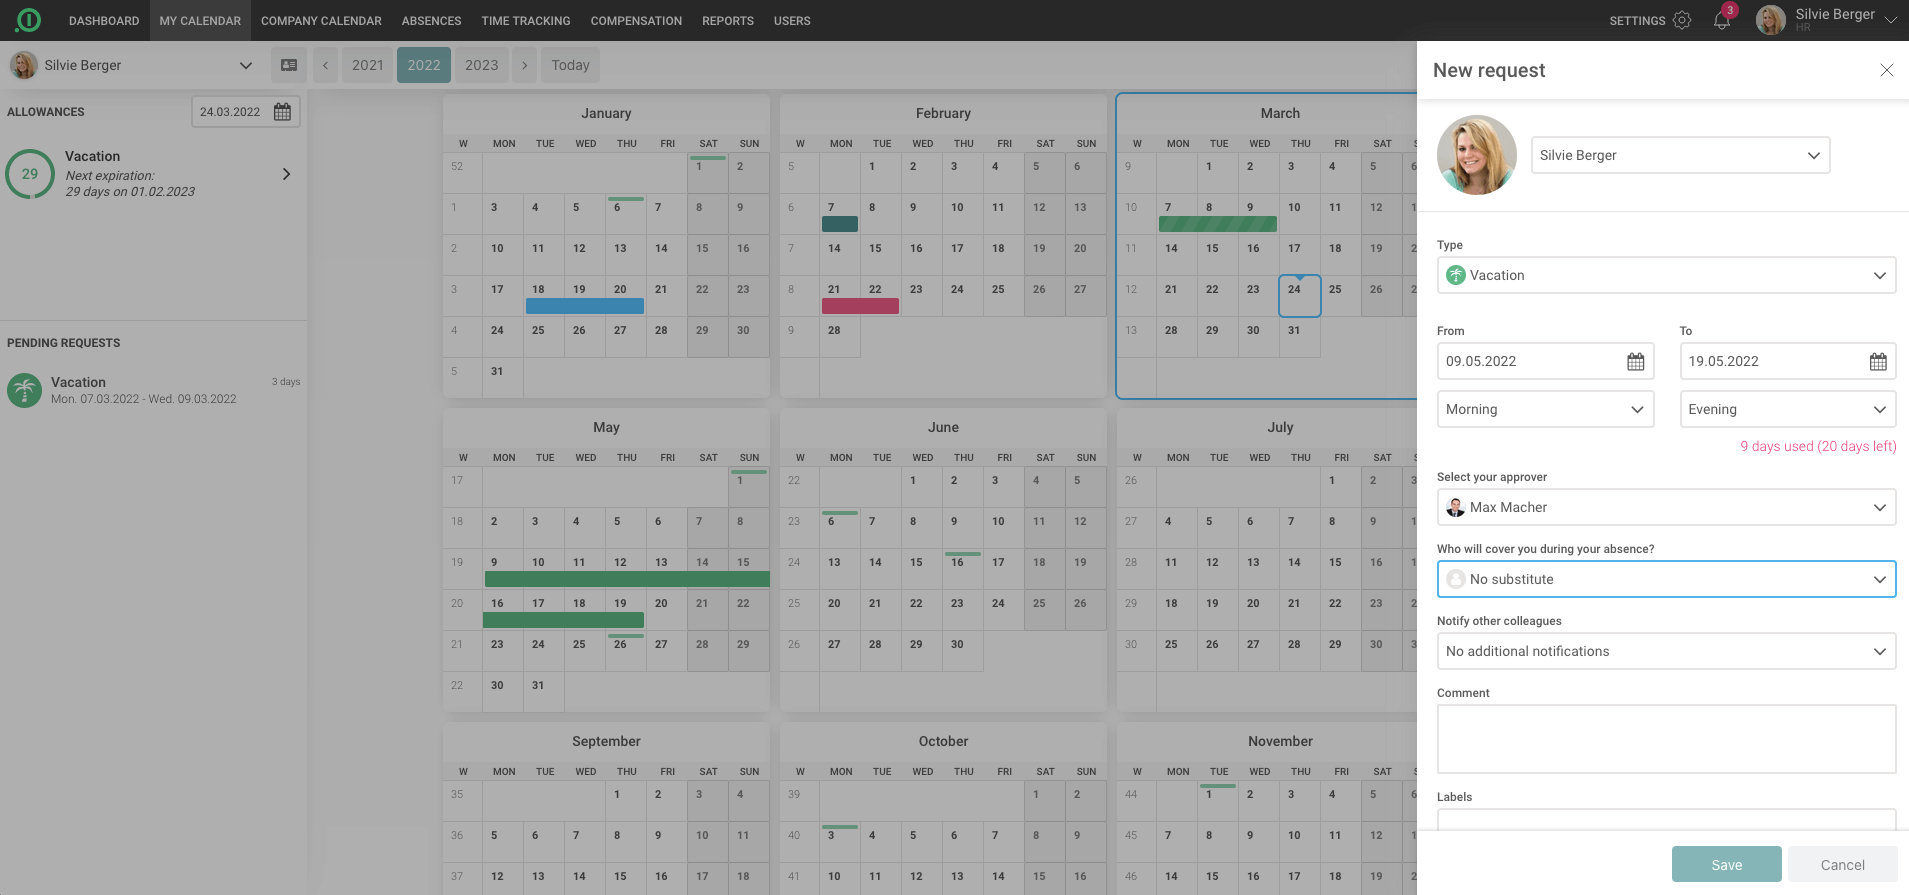Open the No substitute dropdown
Screen dimensions: 1909x895
(x=1878, y=580)
